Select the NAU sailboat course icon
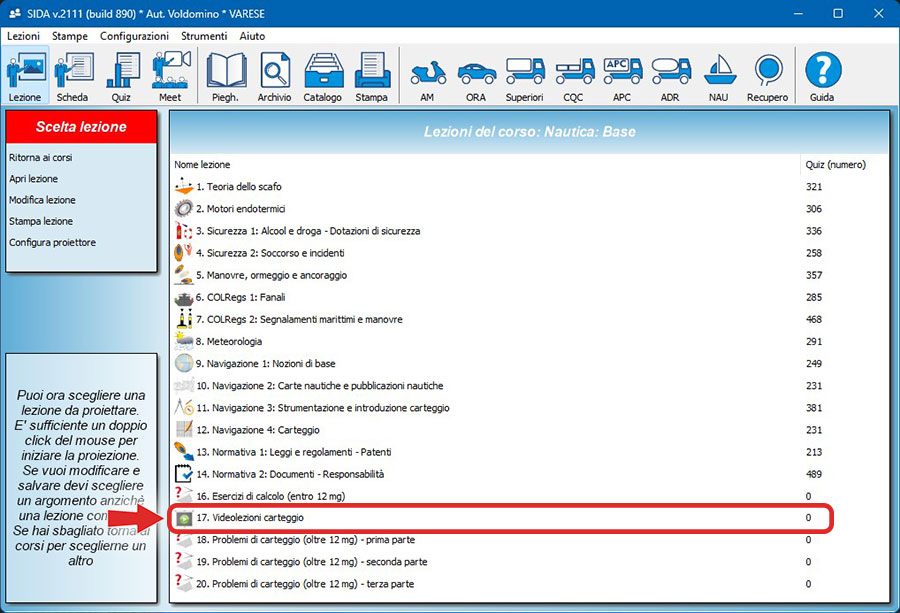 click(x=720, y=77)
